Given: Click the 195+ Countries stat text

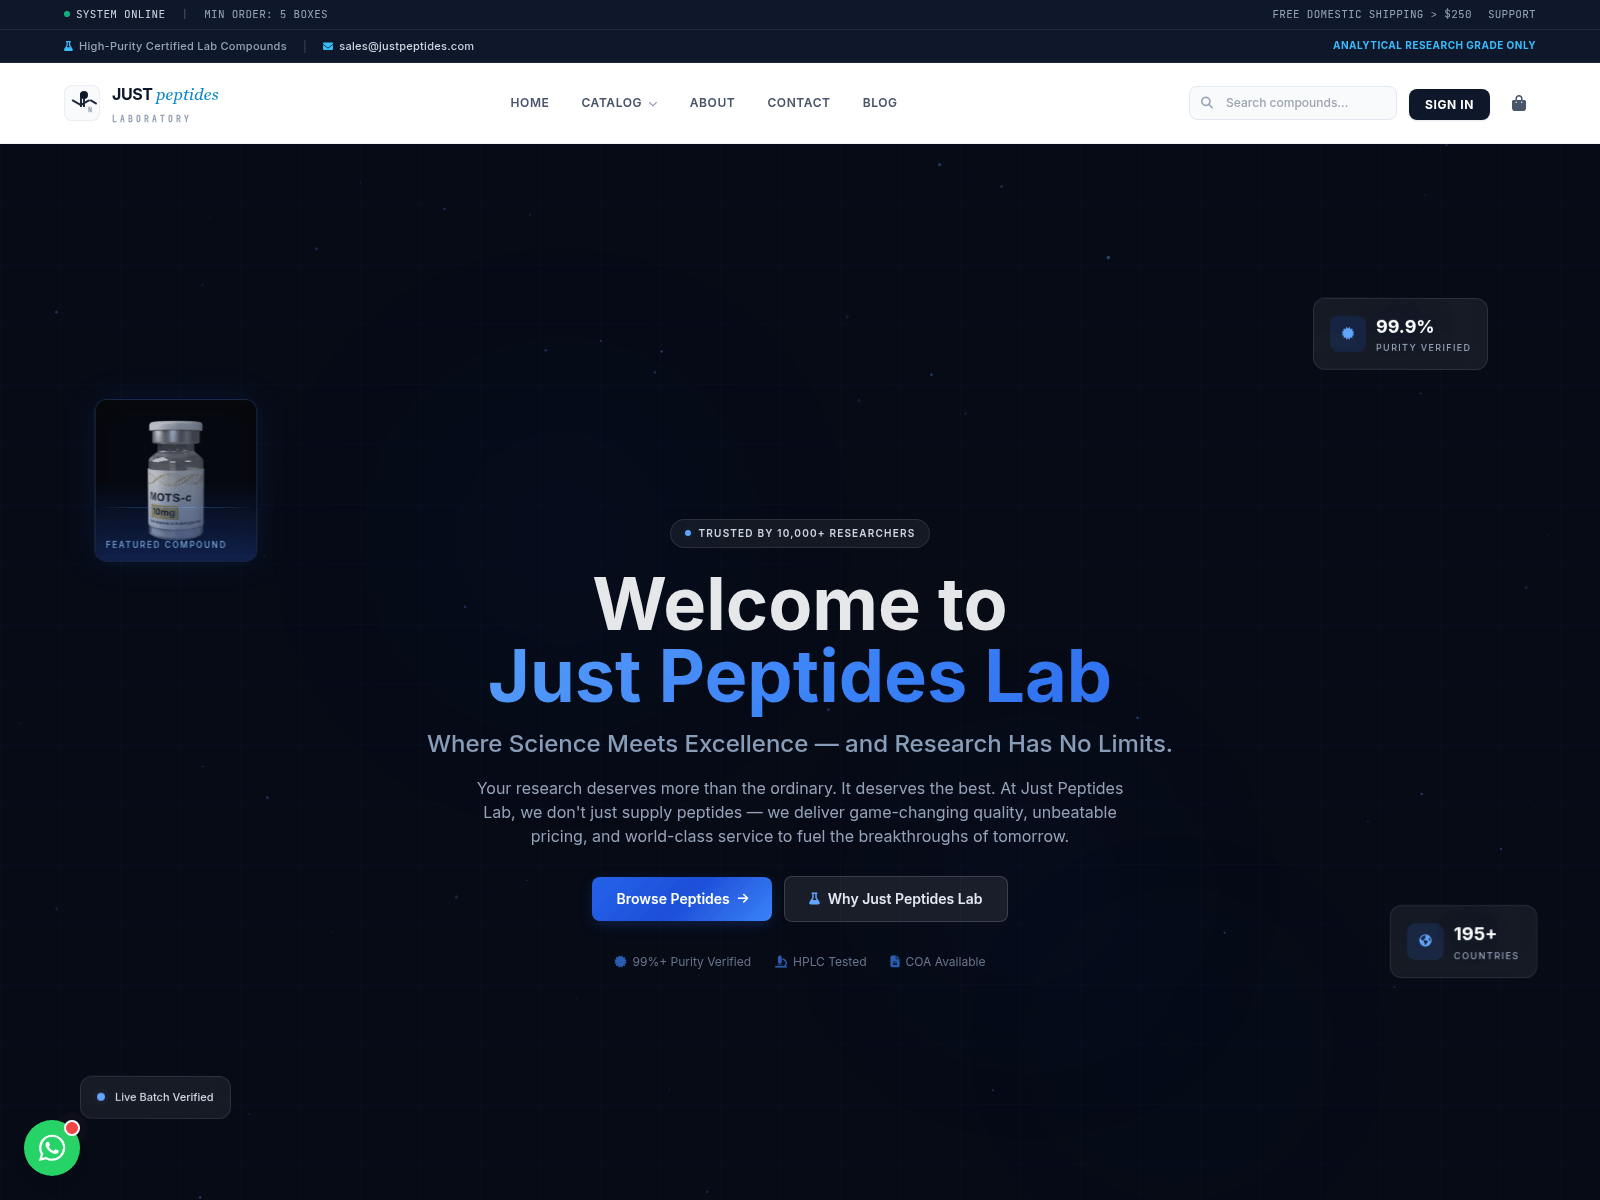Looking at the screenshot, I should 1486,942.
